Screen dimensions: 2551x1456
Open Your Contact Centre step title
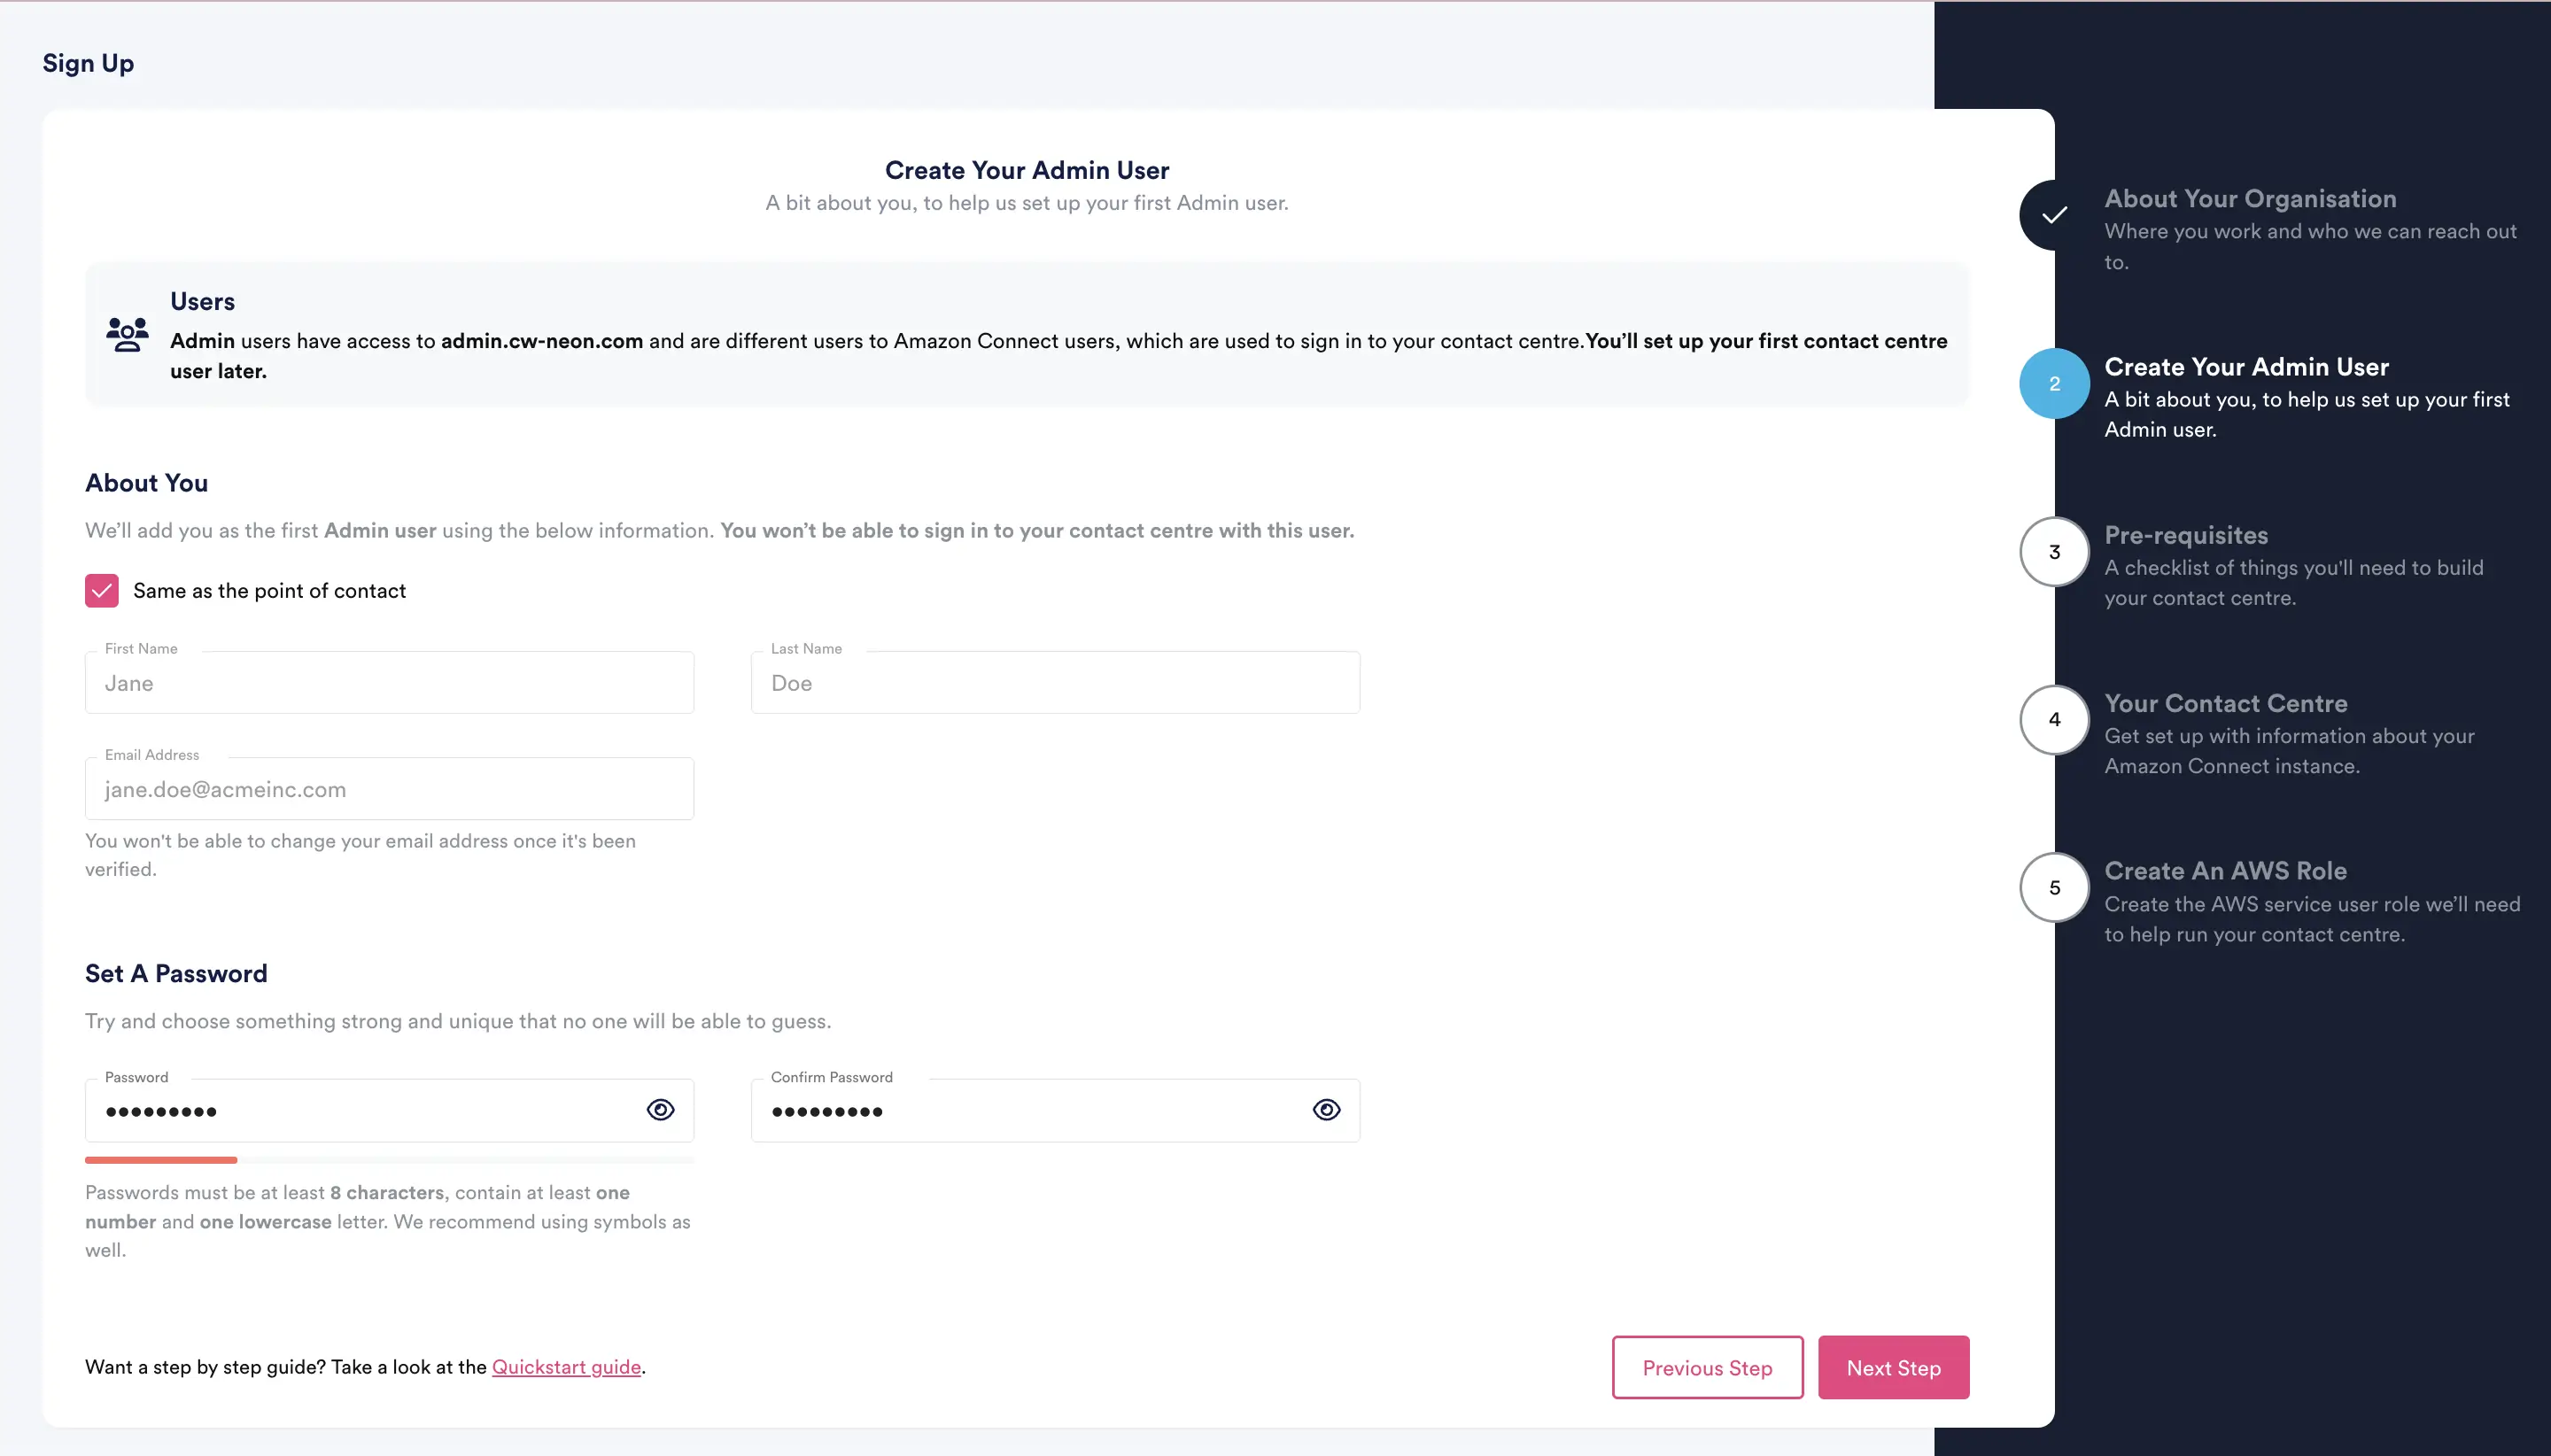click(x=2225, y=703)
